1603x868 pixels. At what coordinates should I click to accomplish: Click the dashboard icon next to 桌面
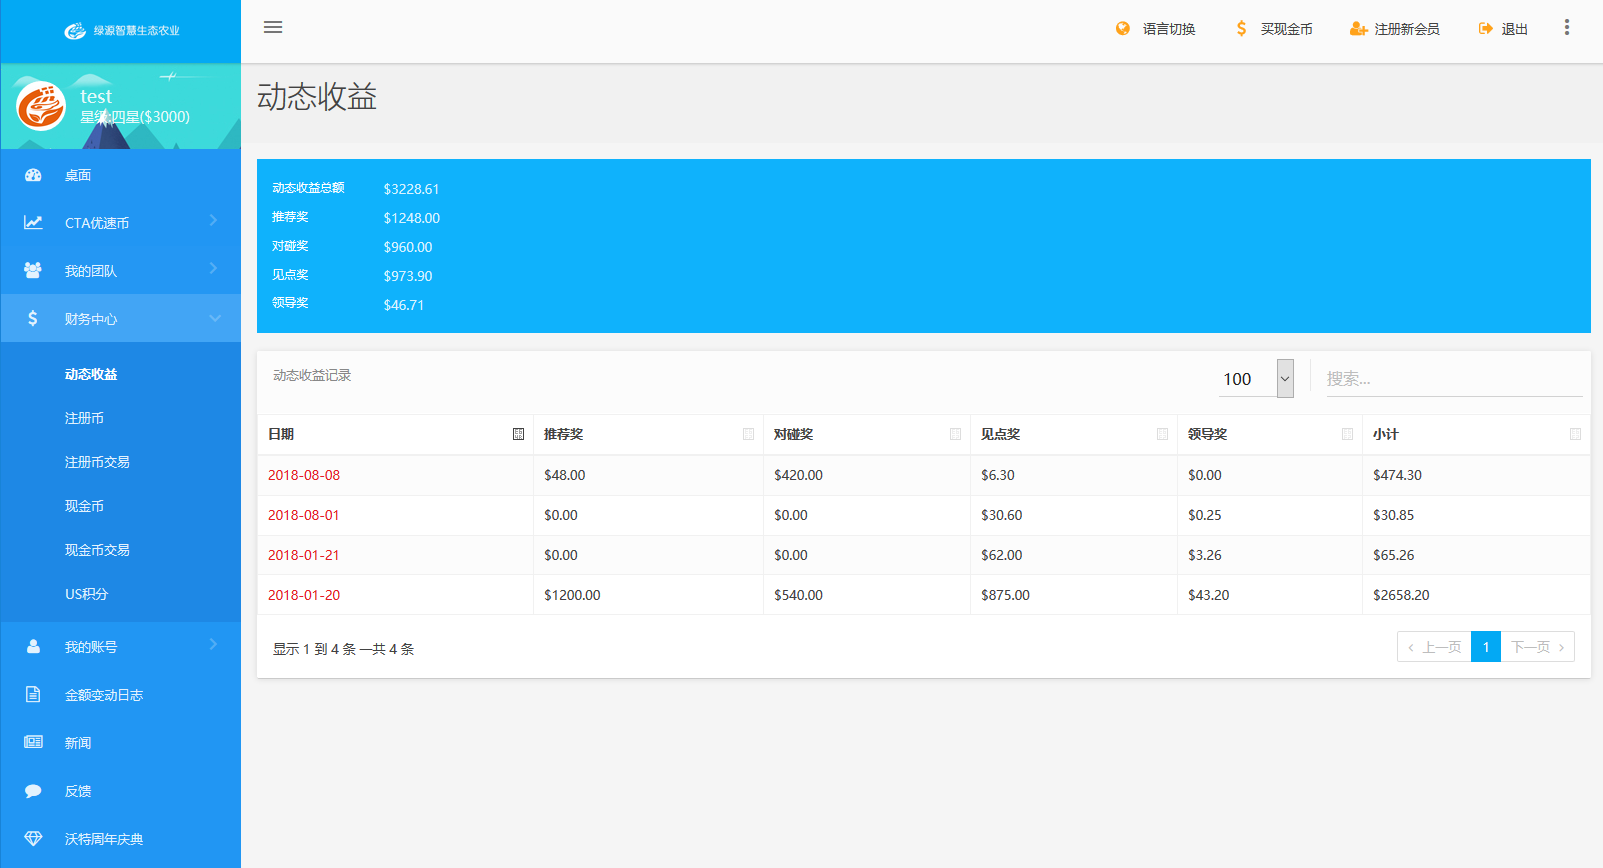click(33, 175)
